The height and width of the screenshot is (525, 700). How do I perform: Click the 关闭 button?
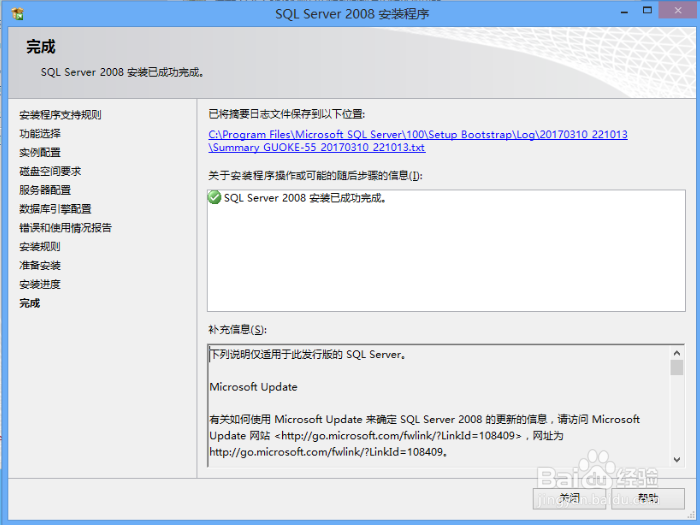569,498
